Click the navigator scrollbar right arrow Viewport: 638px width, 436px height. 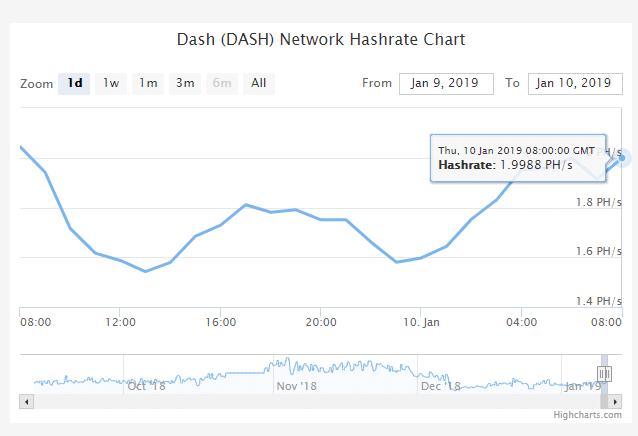coord(615,400)
